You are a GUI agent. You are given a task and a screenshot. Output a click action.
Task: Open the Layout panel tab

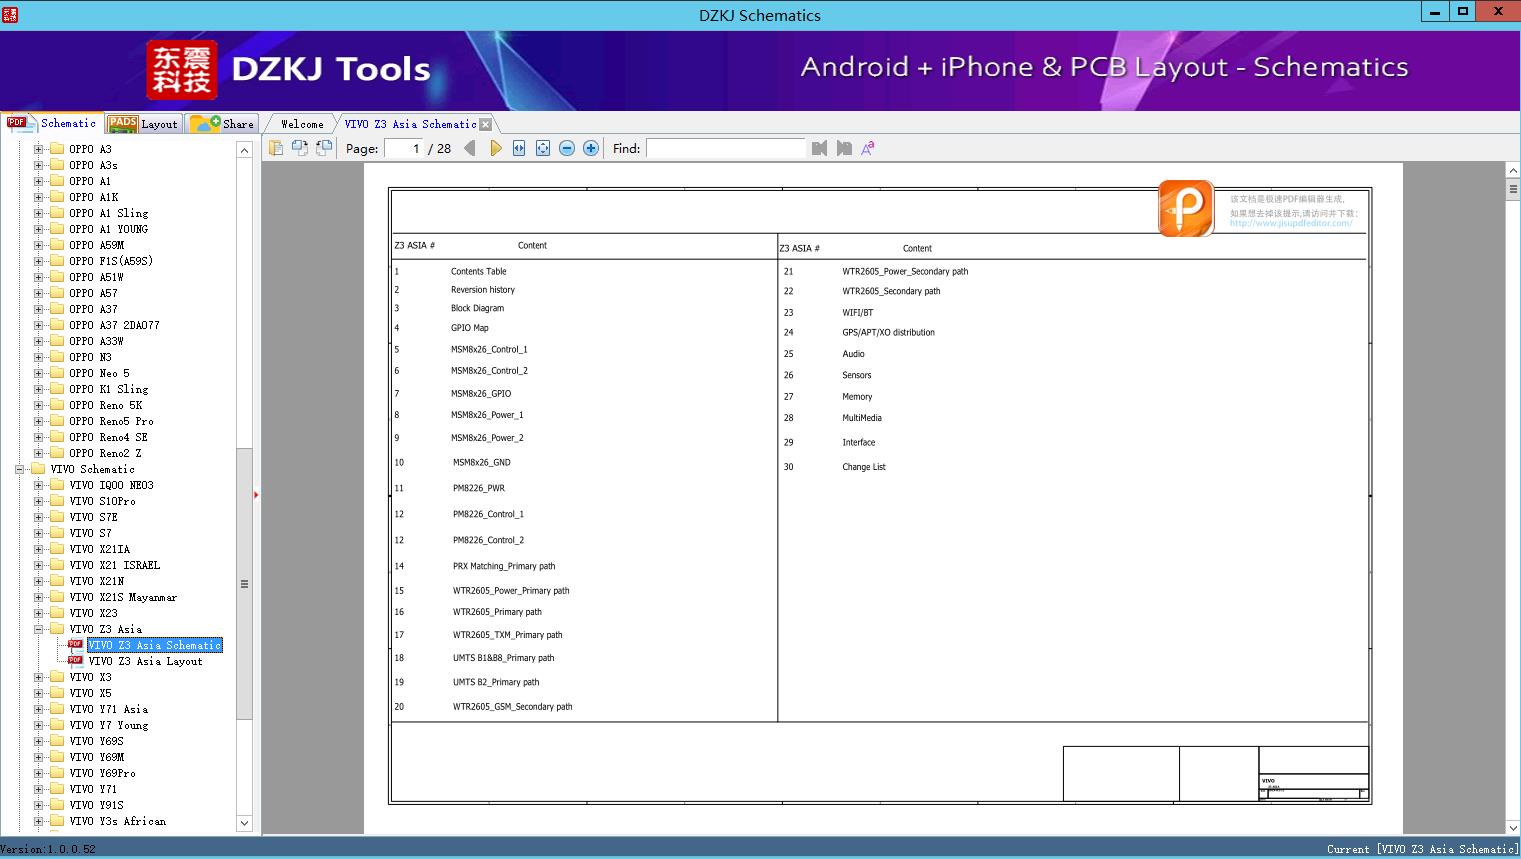coord(144,124)
